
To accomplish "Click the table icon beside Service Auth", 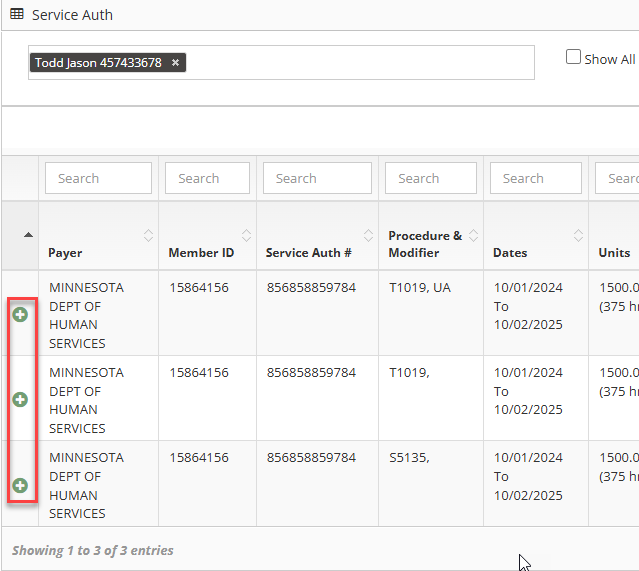I will 17,14.
